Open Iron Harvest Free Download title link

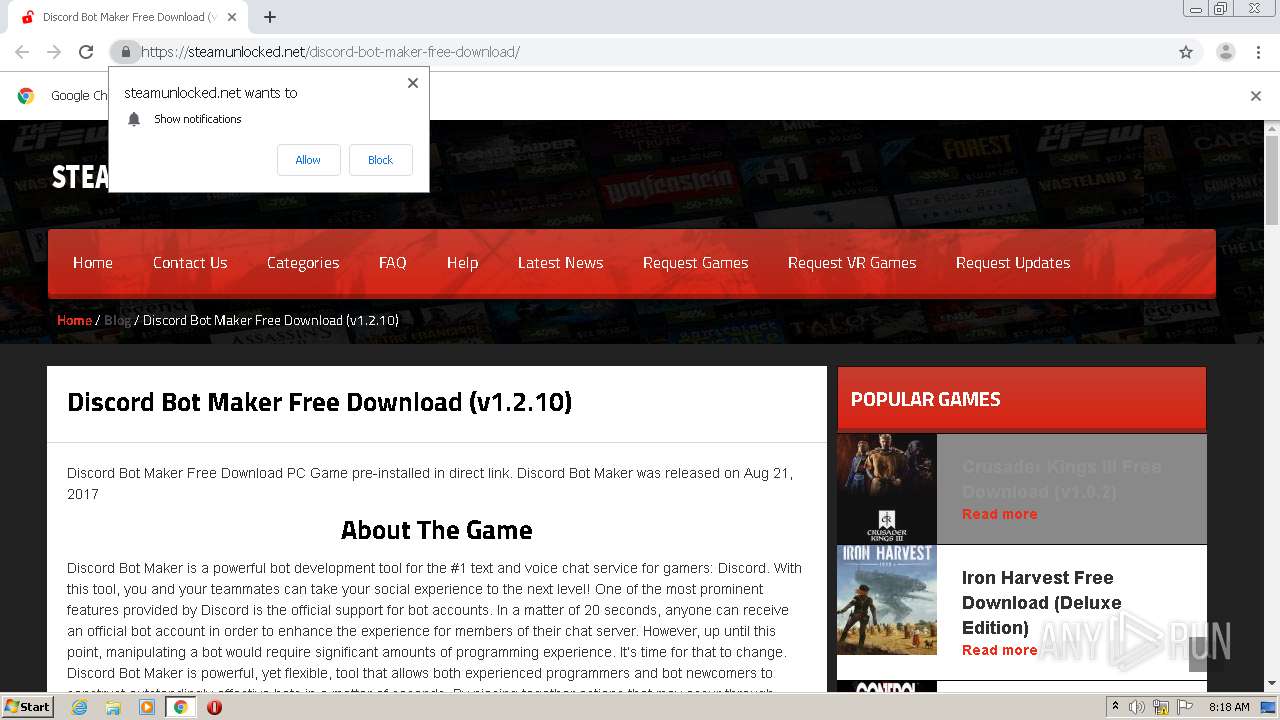click(x=1041, y=602)
